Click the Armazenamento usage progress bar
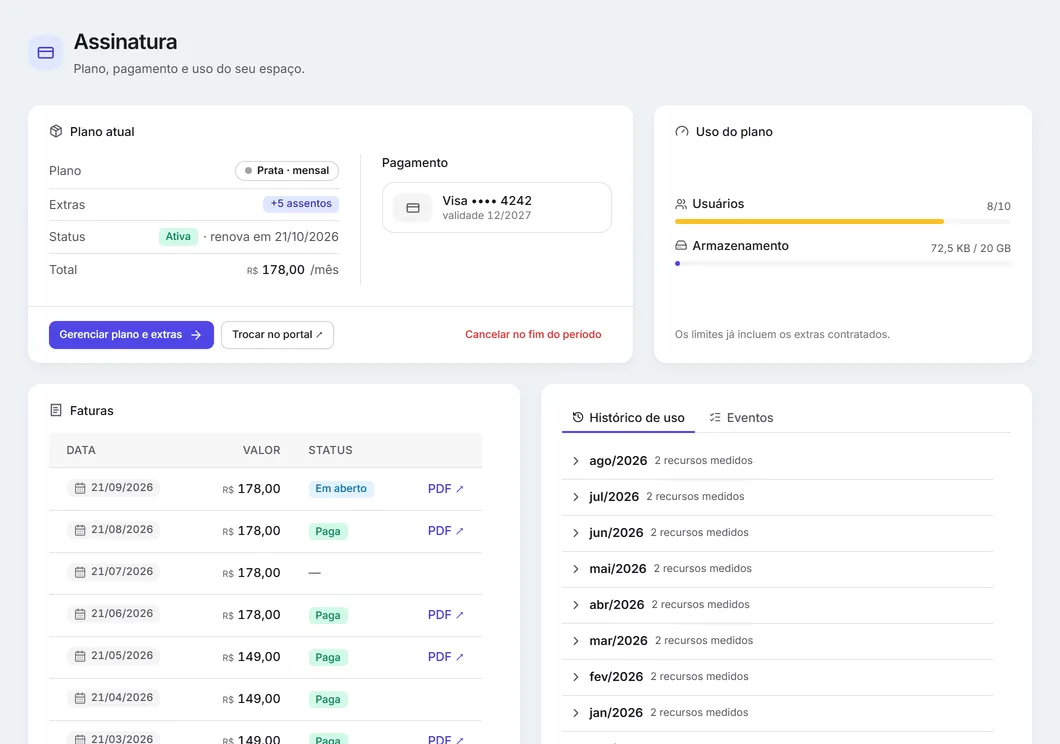This screenshot has width=1060, height=744. [842, 264]
